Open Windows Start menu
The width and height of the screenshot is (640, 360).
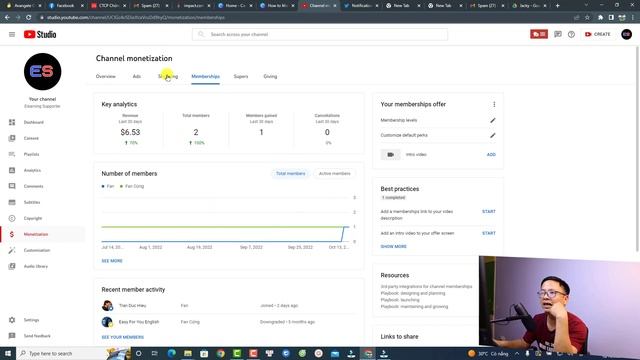coord(8,353)
